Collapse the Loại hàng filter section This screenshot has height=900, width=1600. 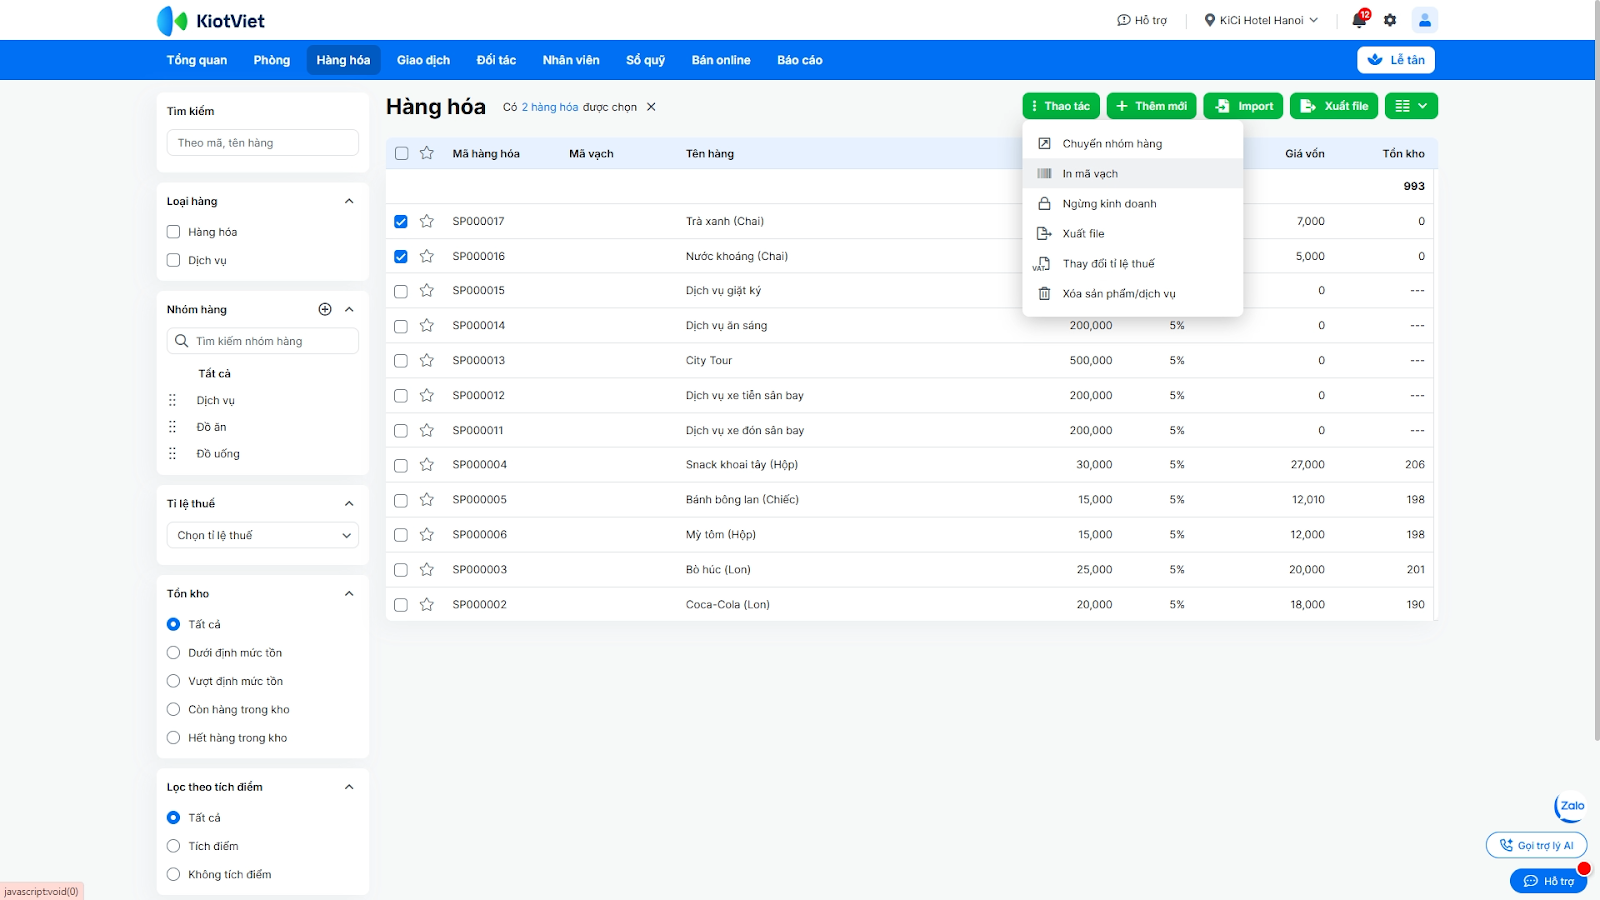(349, 201)
